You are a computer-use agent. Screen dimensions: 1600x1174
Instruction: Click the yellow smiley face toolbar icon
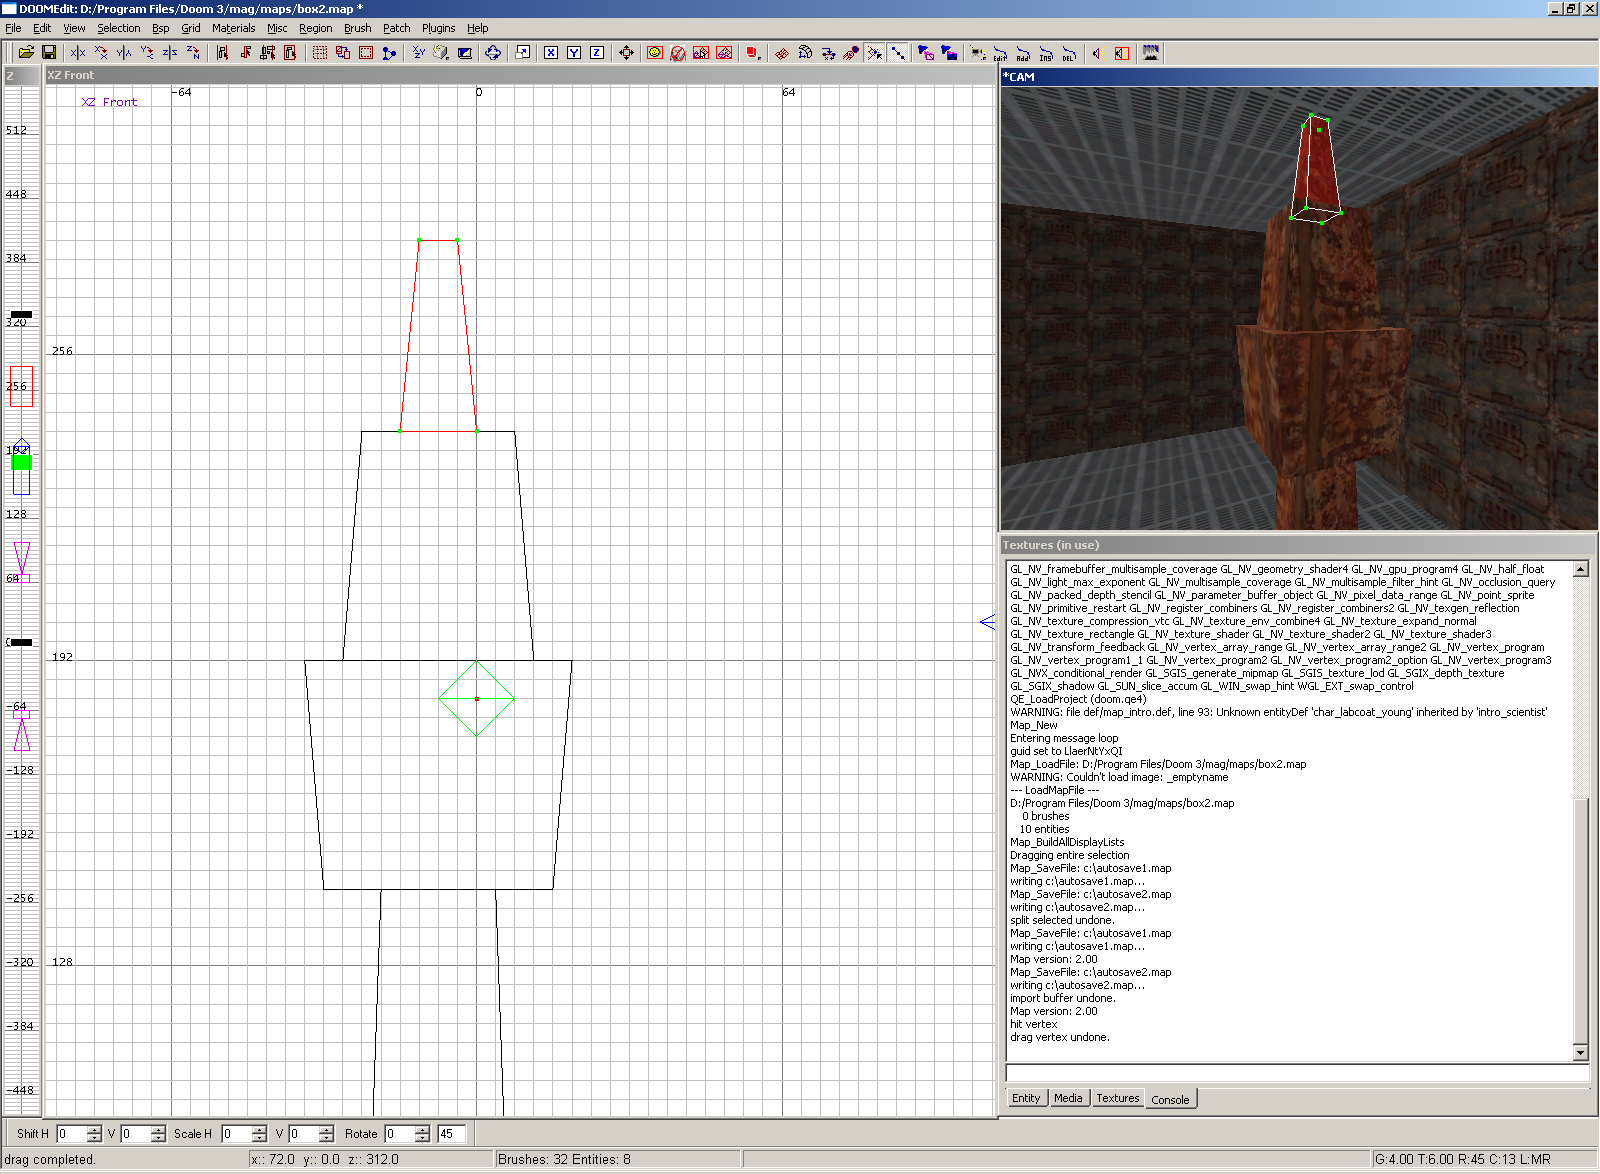655,53
